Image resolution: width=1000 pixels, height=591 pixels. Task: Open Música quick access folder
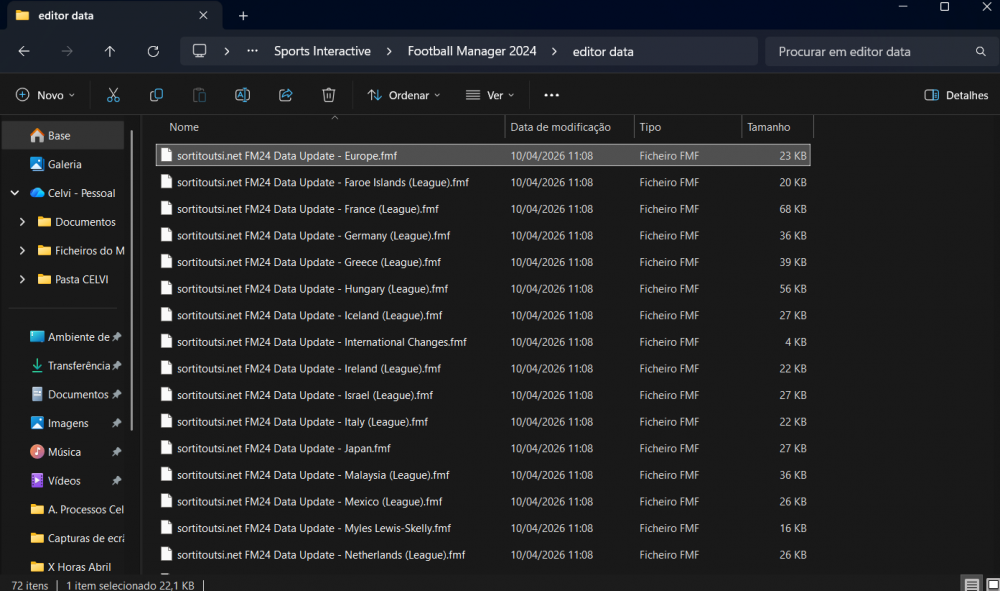click(63, 451)
